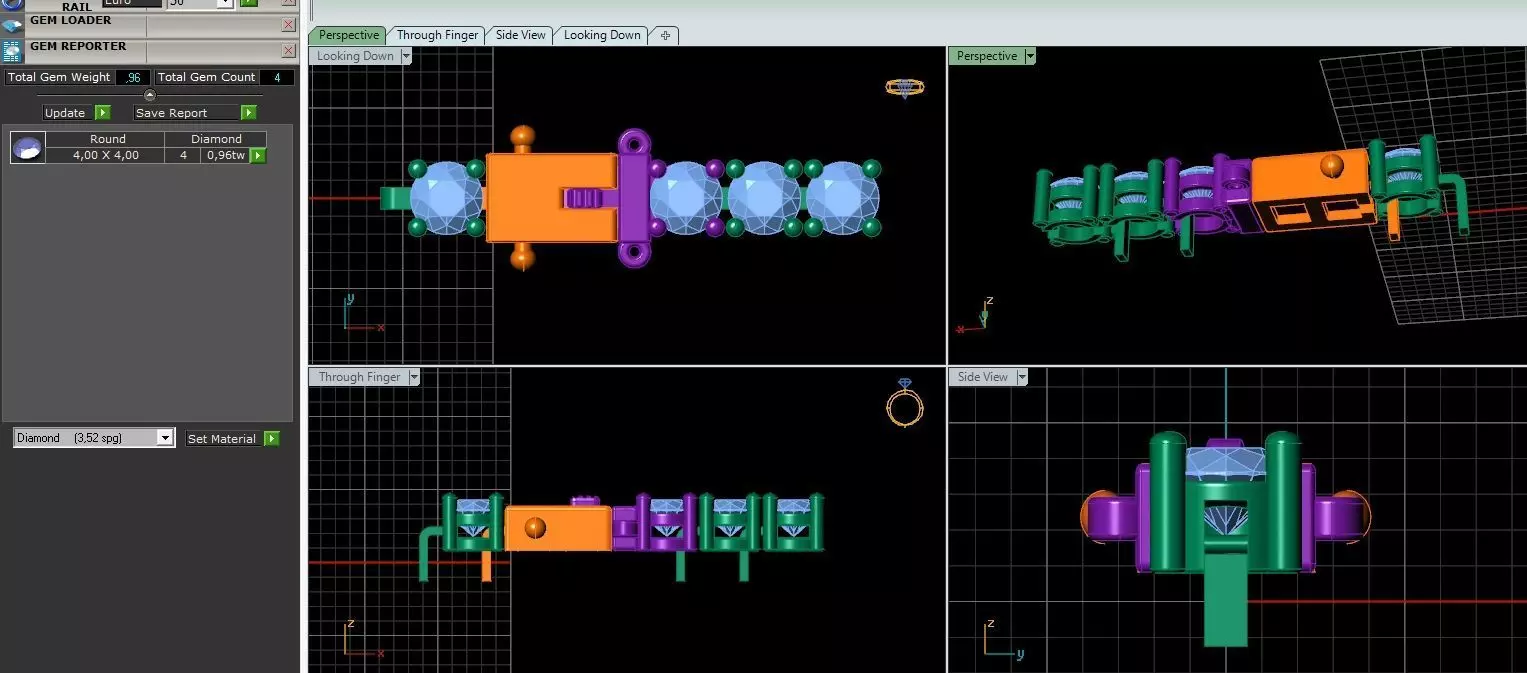Viewport: 1527px width, 673px height.
Task: Click the green arrow next to Update
Action: (103, 113)
